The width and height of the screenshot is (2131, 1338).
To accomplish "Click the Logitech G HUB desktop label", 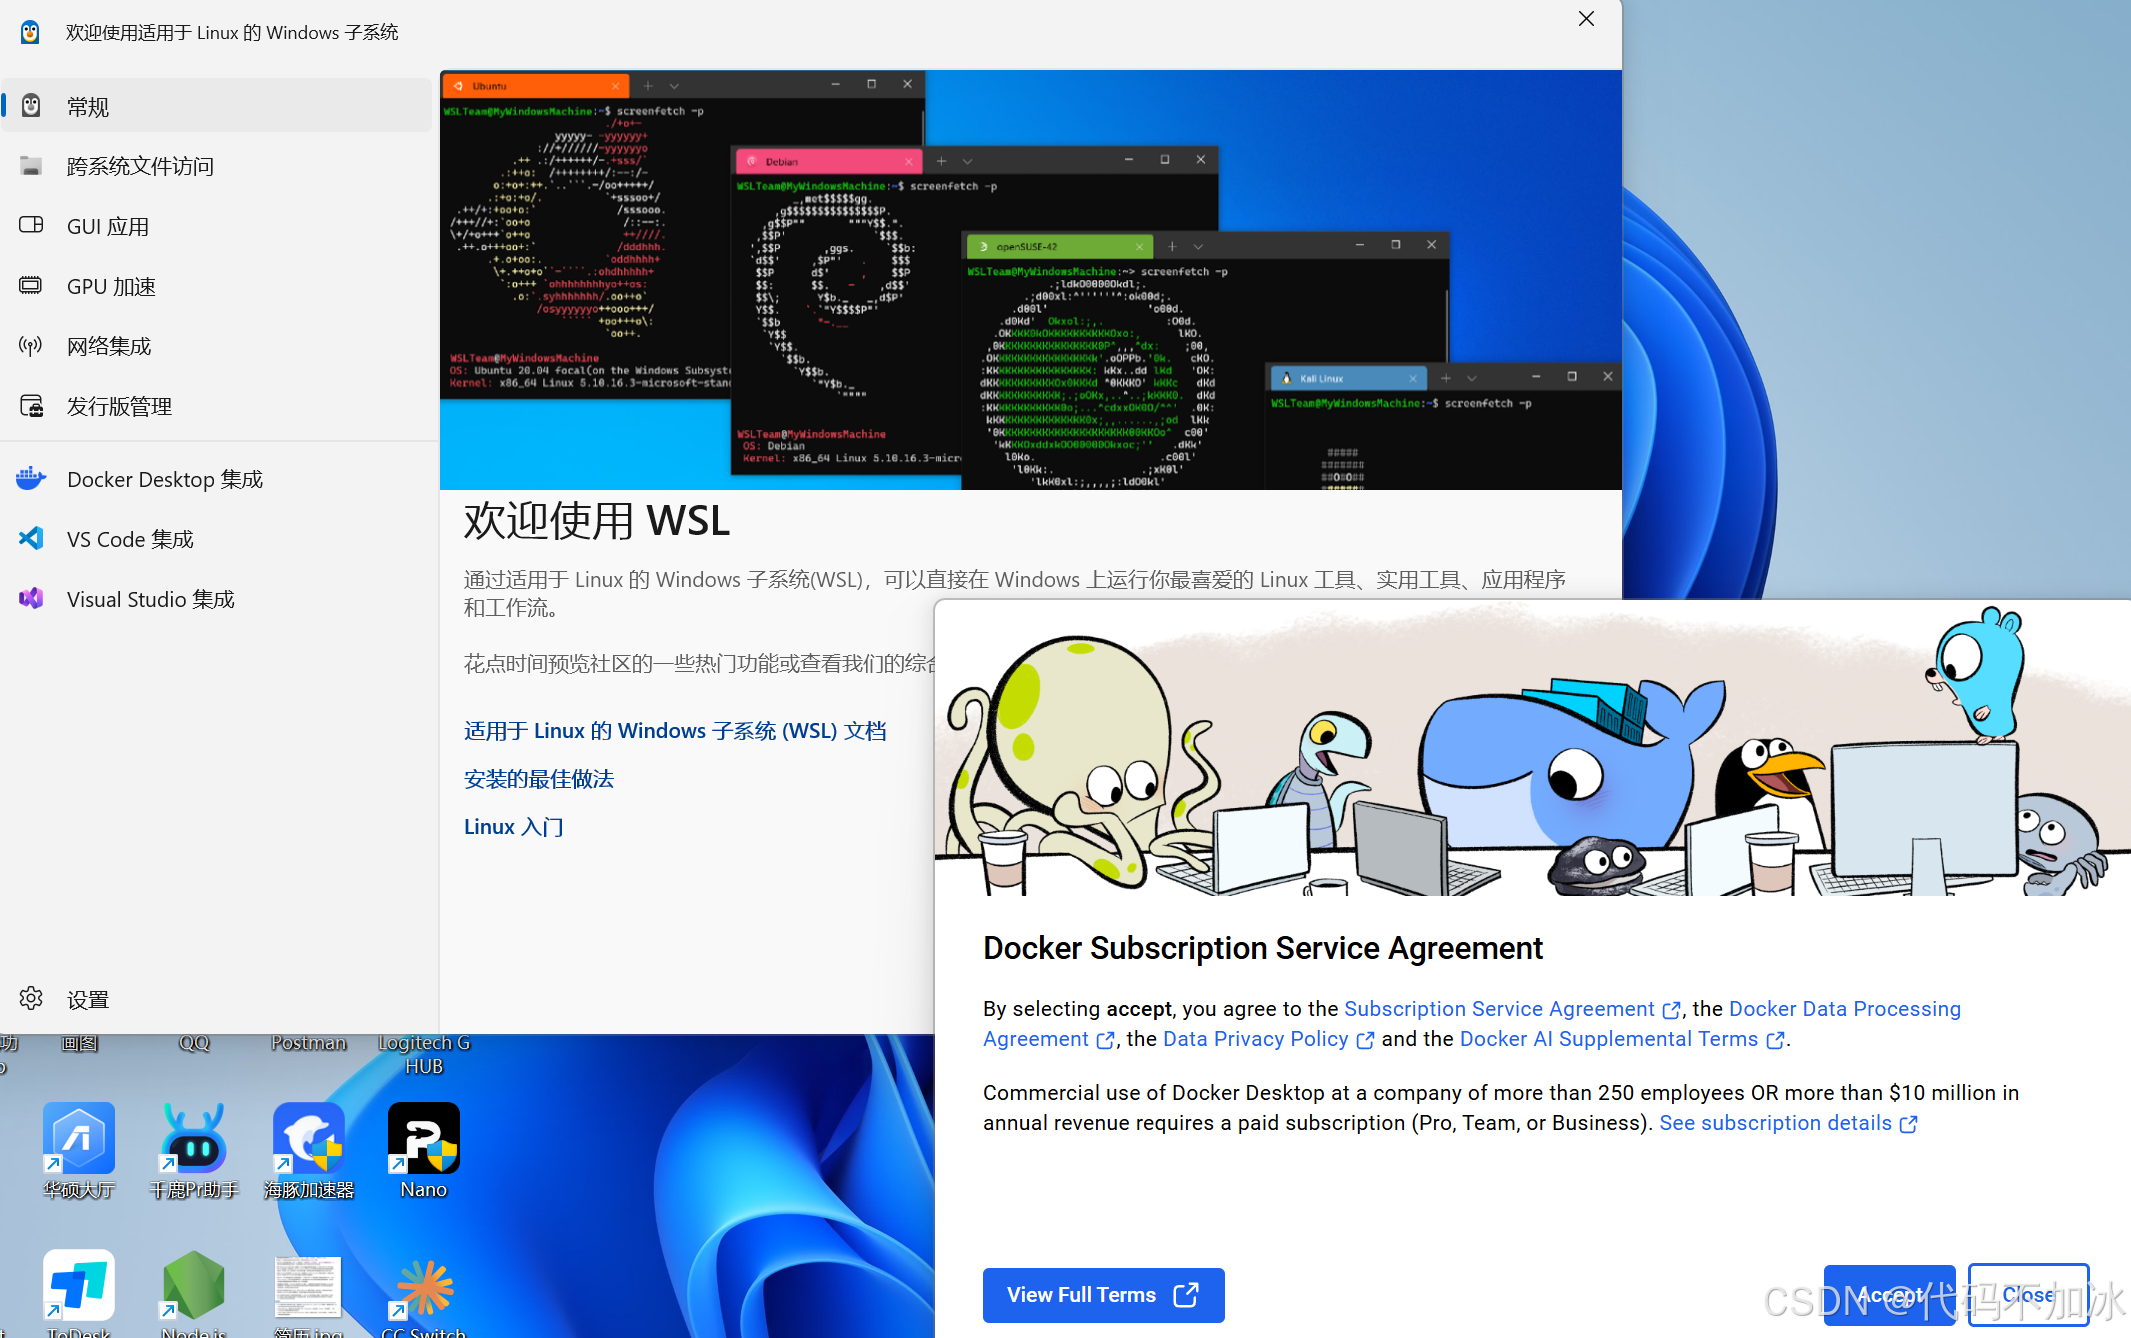I will tap(424, 1054).
